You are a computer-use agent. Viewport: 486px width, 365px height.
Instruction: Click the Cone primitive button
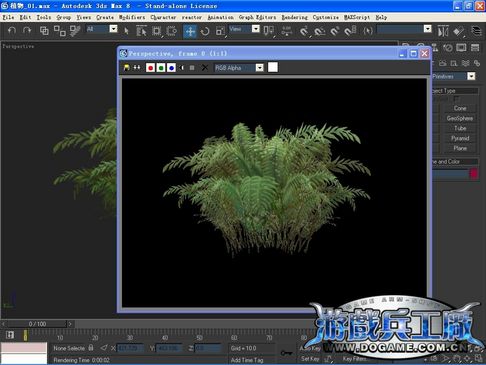coord(460,108)
